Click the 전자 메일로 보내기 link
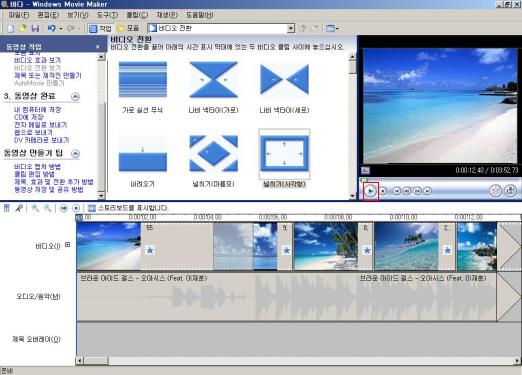The width and height of the screenshot is (522, 375). 40,125
